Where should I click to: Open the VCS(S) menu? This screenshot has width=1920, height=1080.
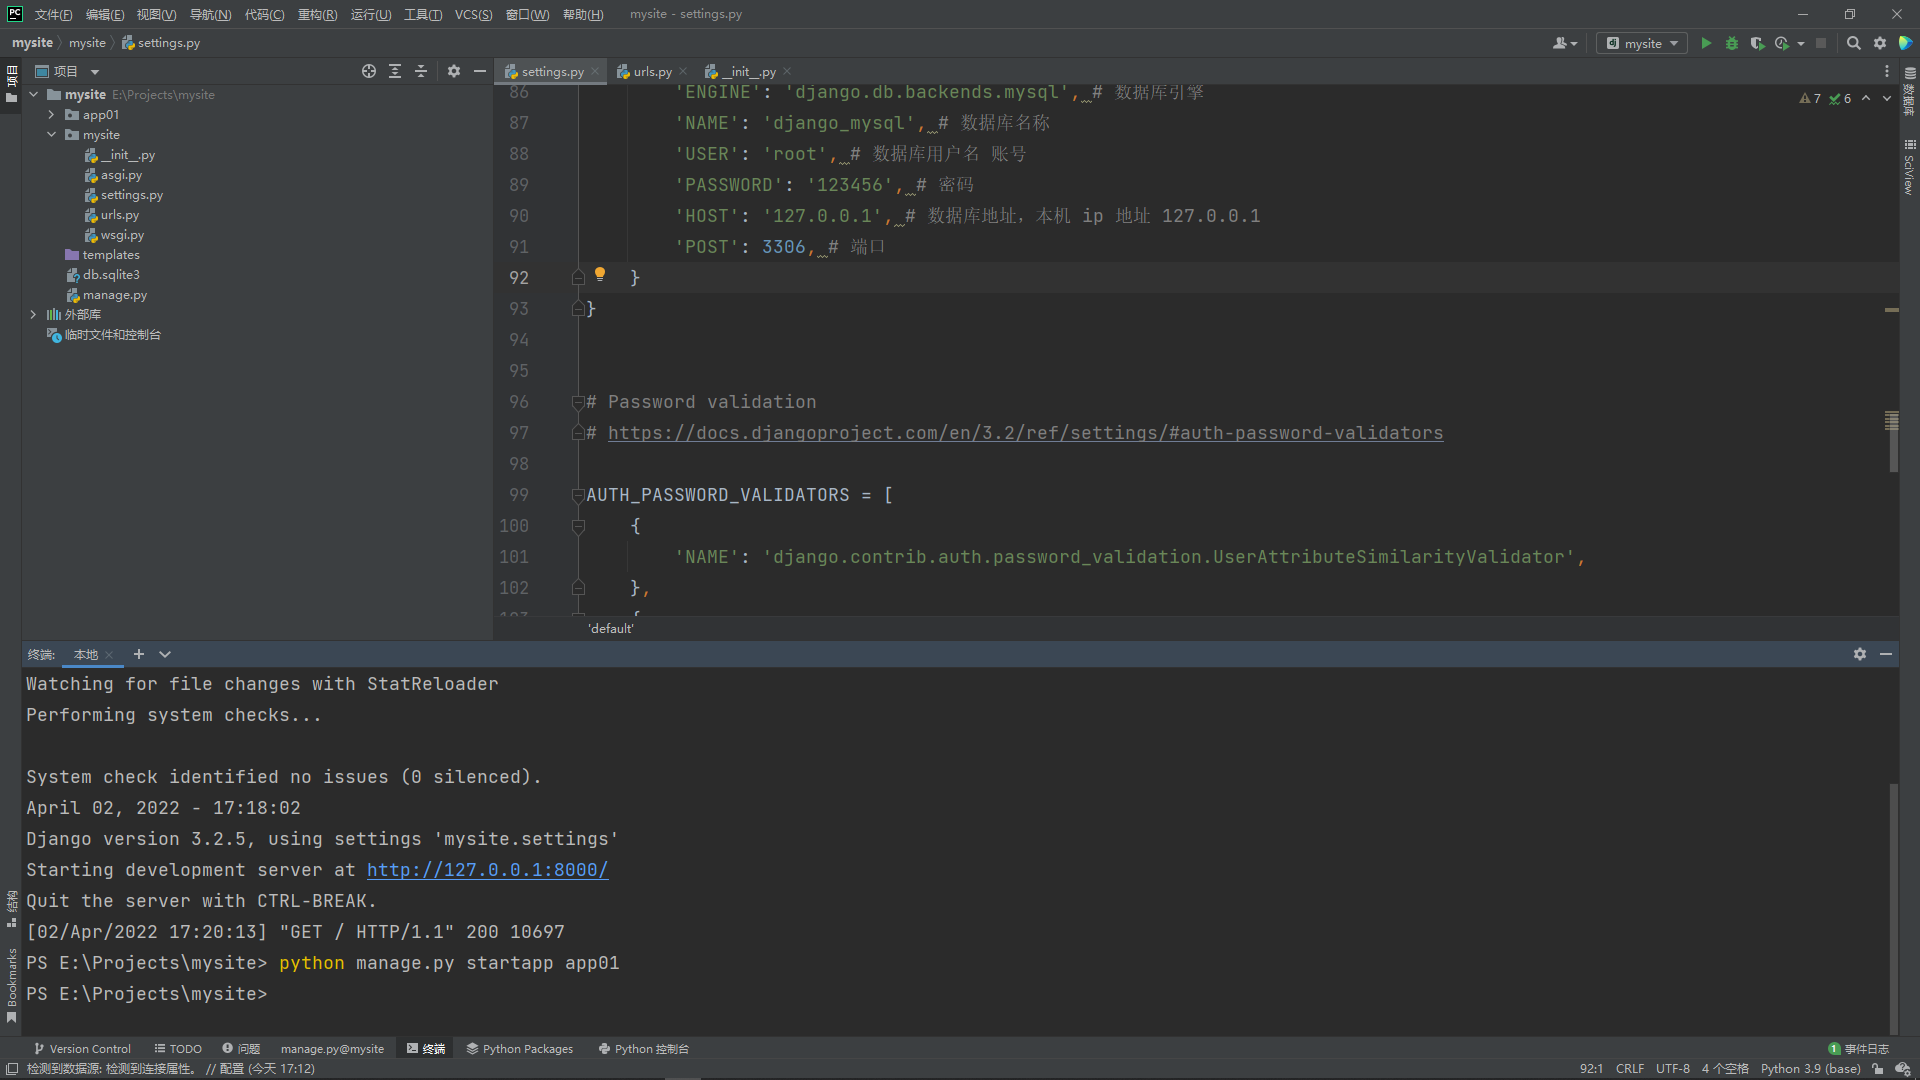click(x=473, y=14)
